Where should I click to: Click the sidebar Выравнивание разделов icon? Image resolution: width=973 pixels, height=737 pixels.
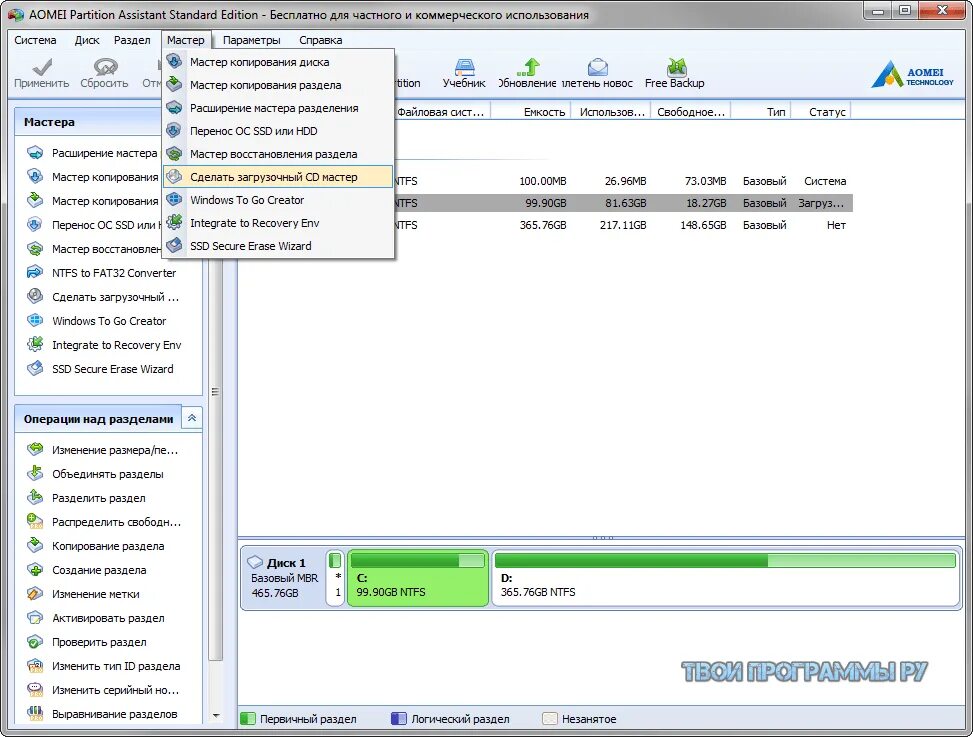[35, 713]
